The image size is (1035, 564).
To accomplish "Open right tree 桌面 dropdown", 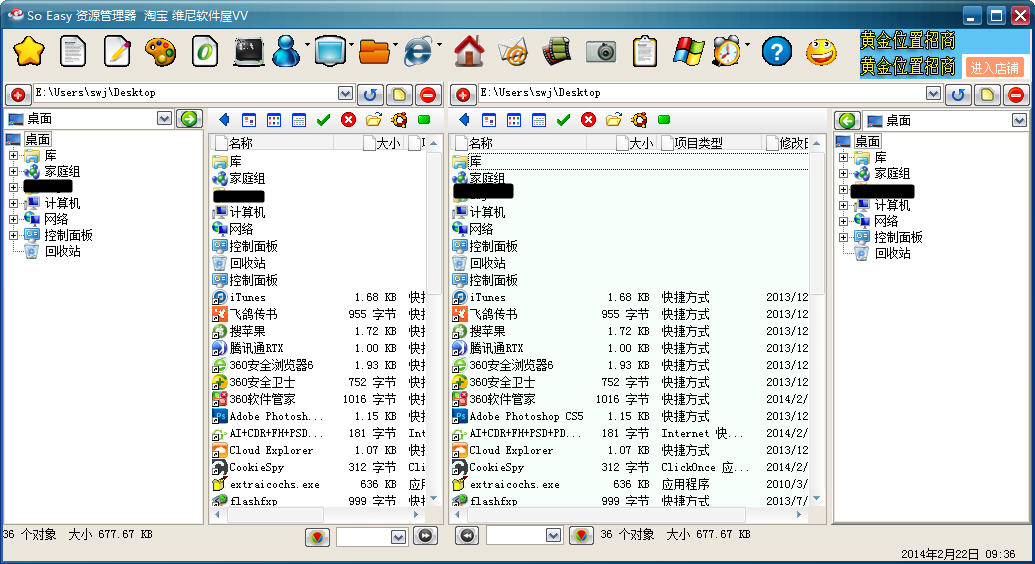I will [x=1020, y=120].
